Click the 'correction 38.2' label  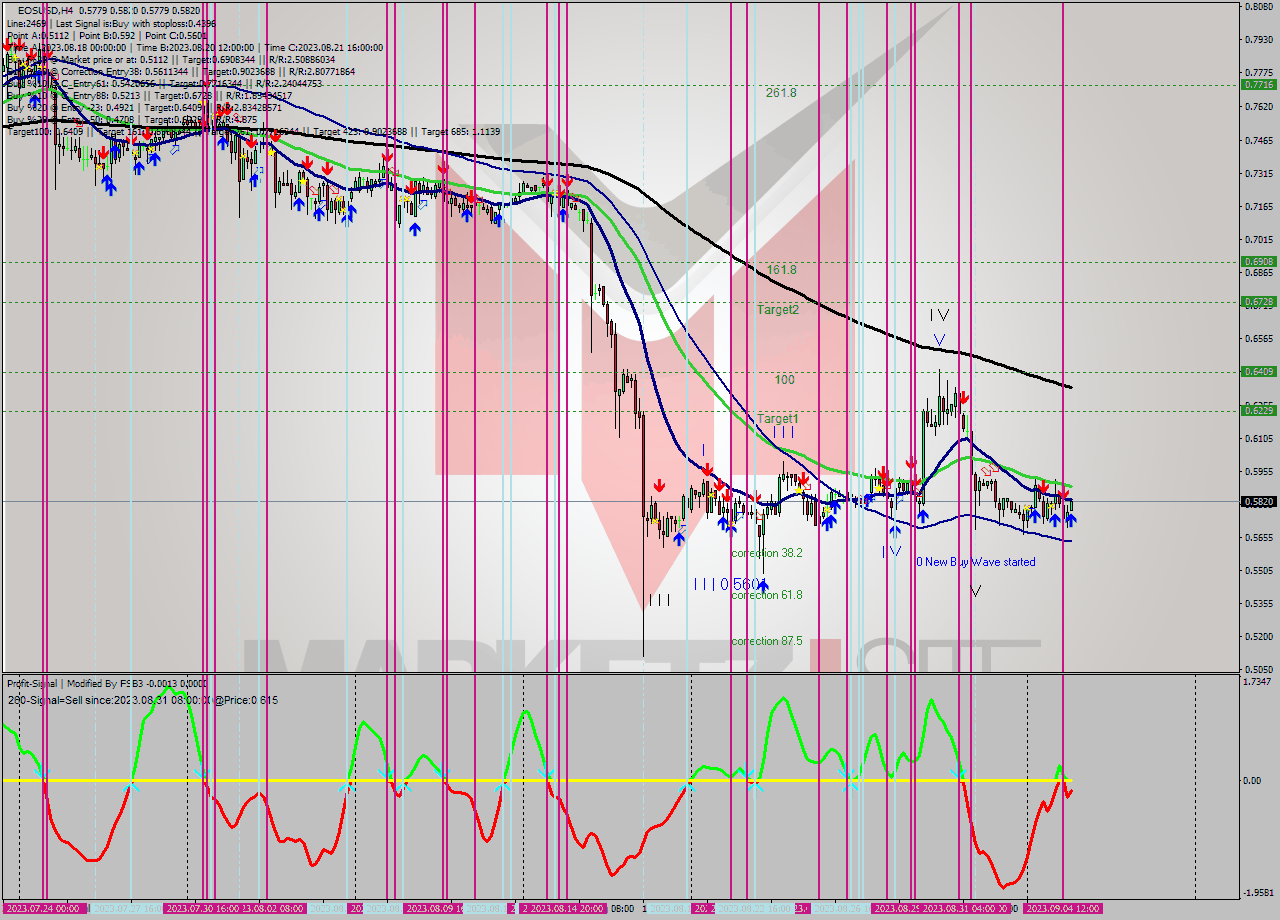[766, 553]
